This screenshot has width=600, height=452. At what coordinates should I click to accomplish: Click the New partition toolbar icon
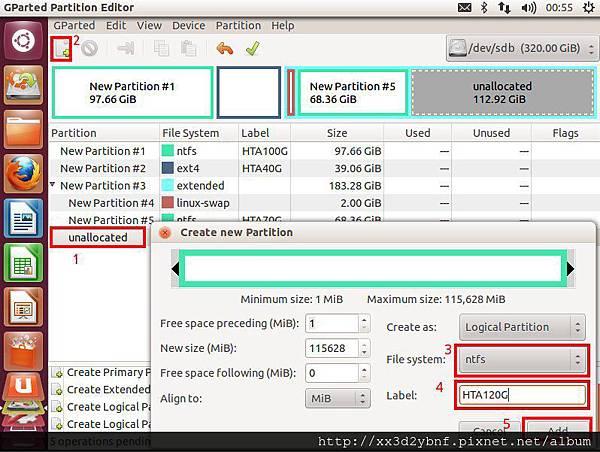(61, 49)
